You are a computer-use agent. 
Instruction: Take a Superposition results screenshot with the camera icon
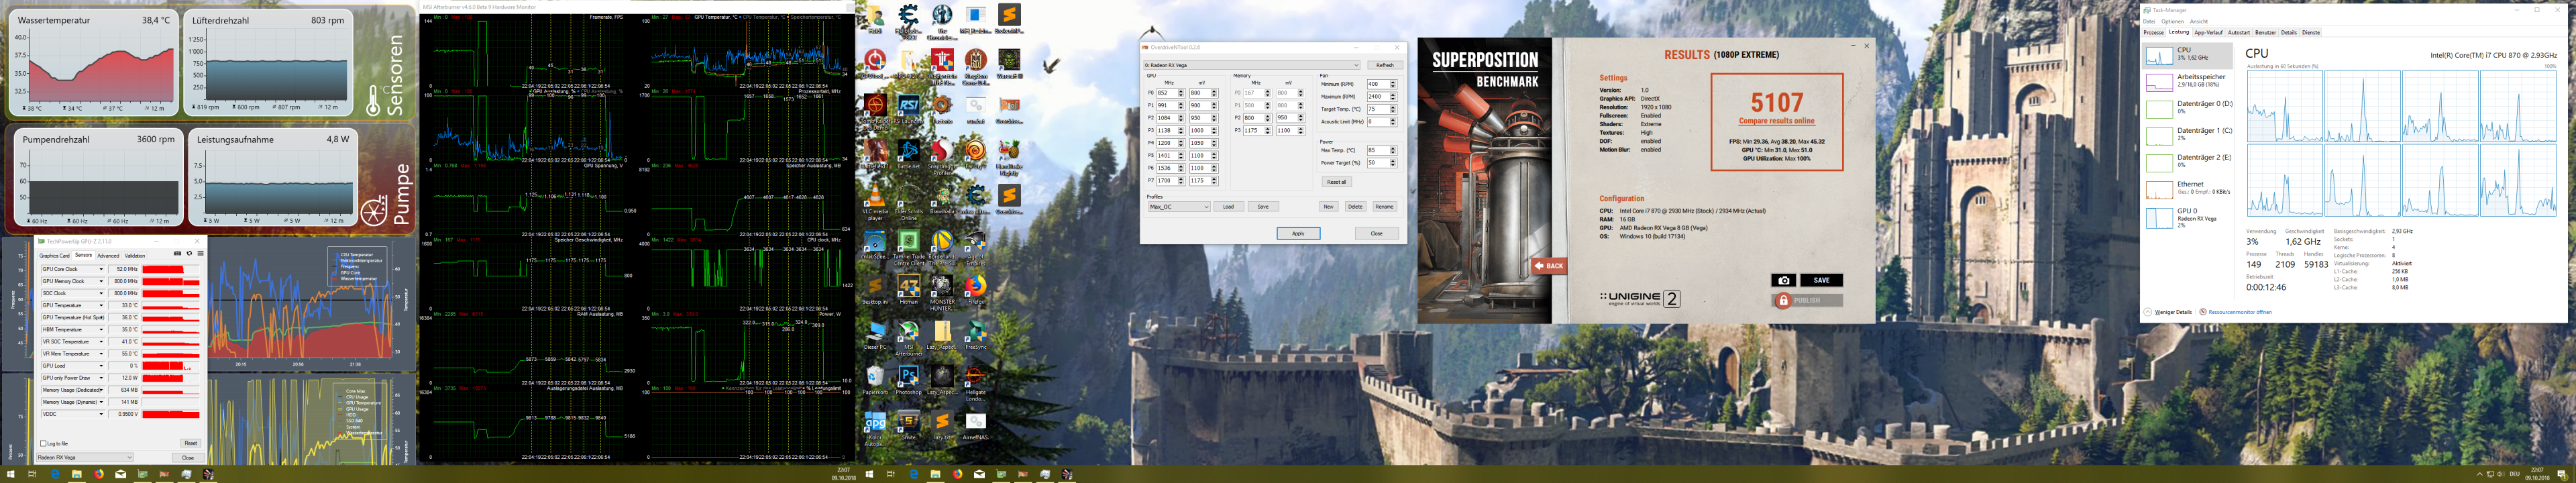click(x=1783, y=280)
